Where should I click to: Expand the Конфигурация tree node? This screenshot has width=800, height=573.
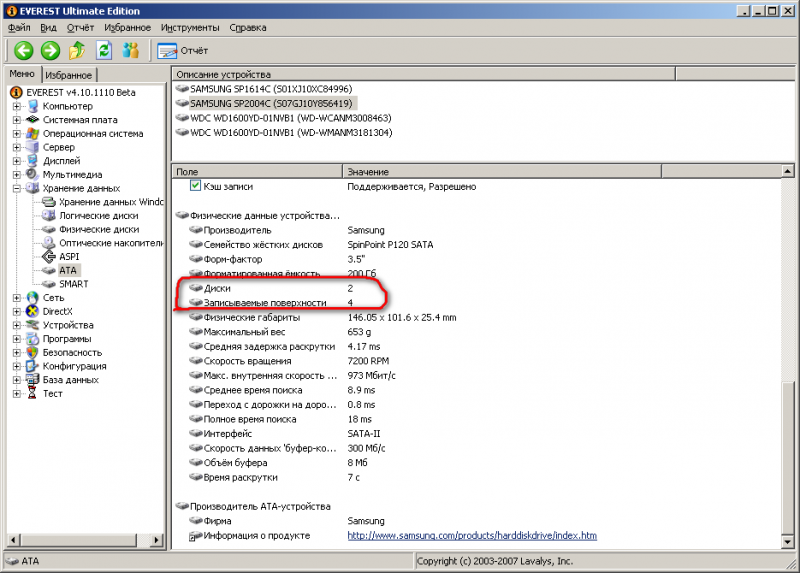tap(16, 366)
